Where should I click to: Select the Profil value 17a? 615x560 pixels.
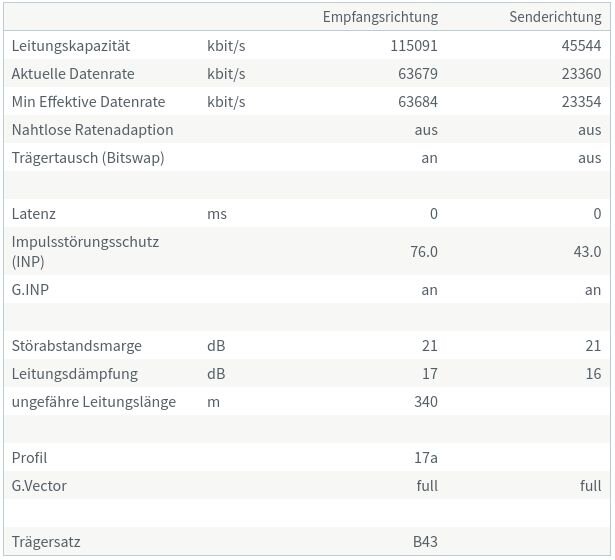click(x=426, y=458)
